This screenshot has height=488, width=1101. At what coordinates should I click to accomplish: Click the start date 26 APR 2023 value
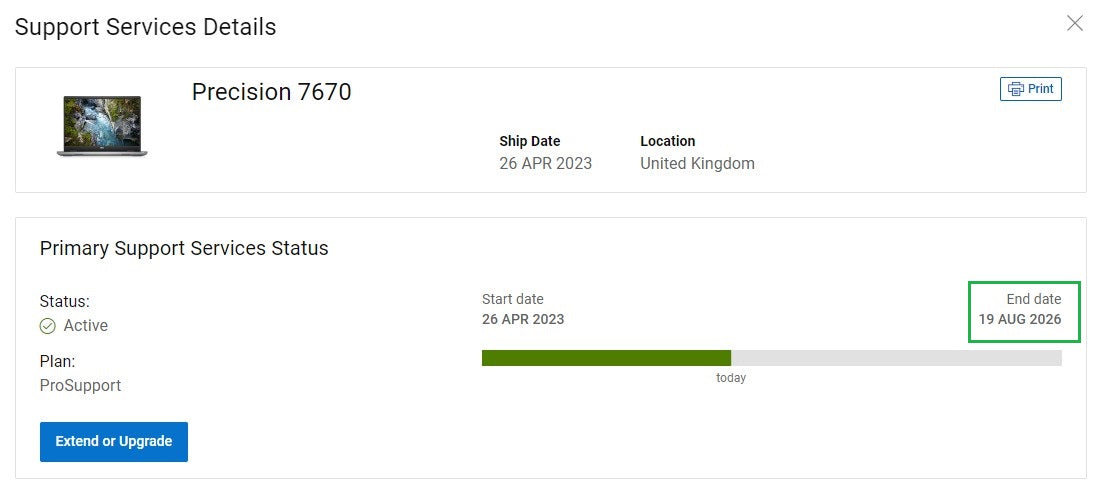click(523, 320)
